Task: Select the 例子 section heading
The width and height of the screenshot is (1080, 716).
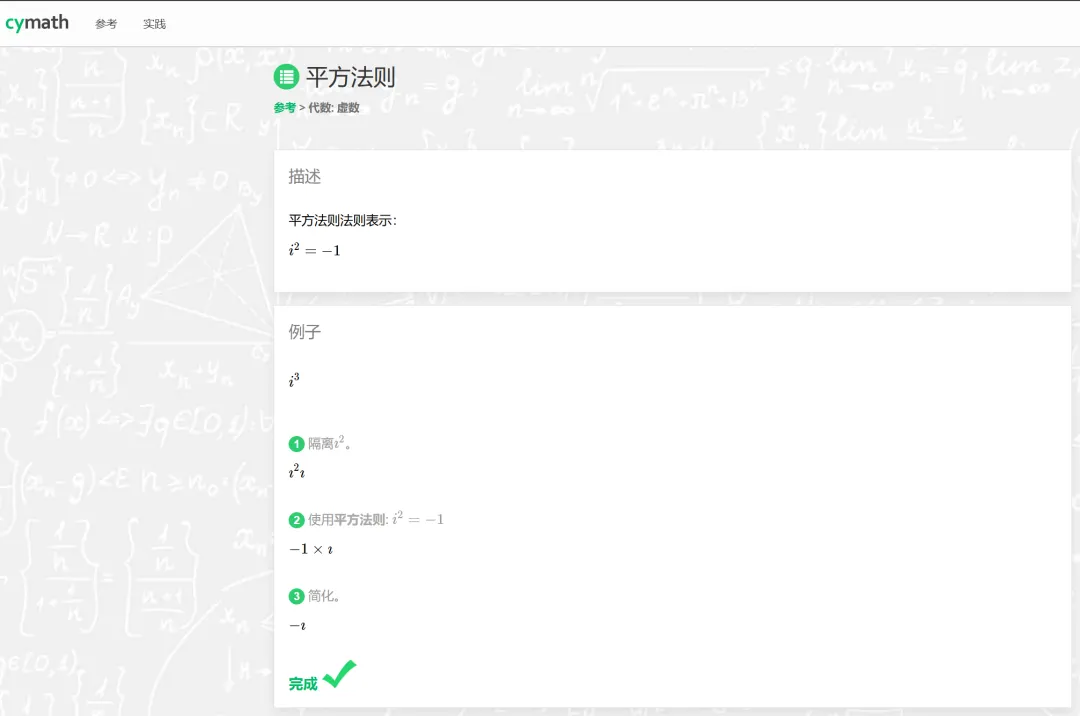Action: [x=304, y=332]
